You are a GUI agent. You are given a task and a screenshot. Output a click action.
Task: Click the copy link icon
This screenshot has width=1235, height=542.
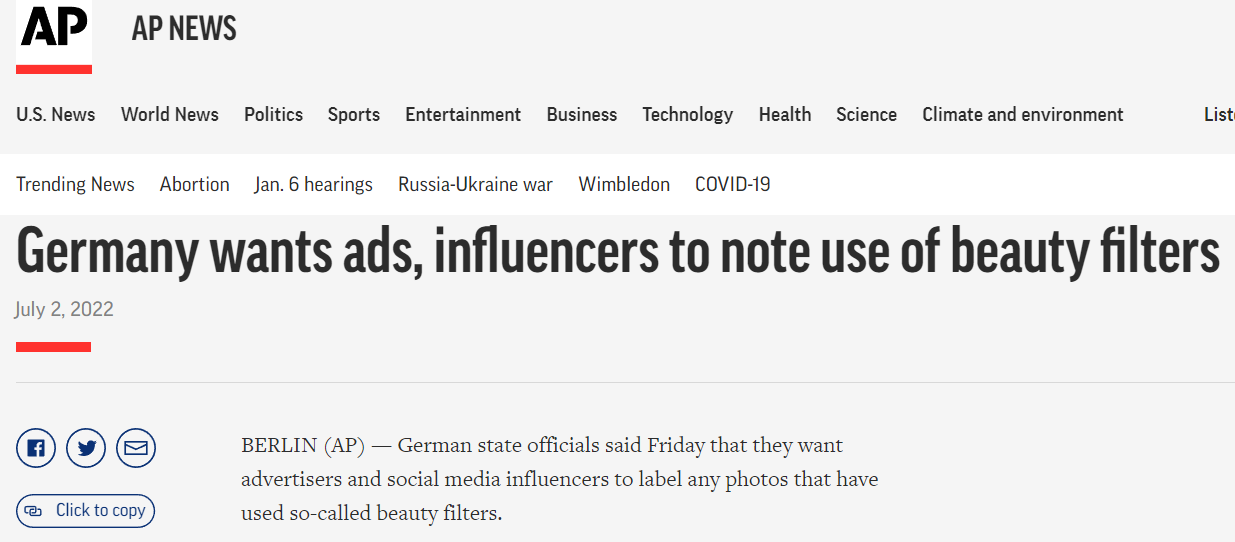pos(34,511)
